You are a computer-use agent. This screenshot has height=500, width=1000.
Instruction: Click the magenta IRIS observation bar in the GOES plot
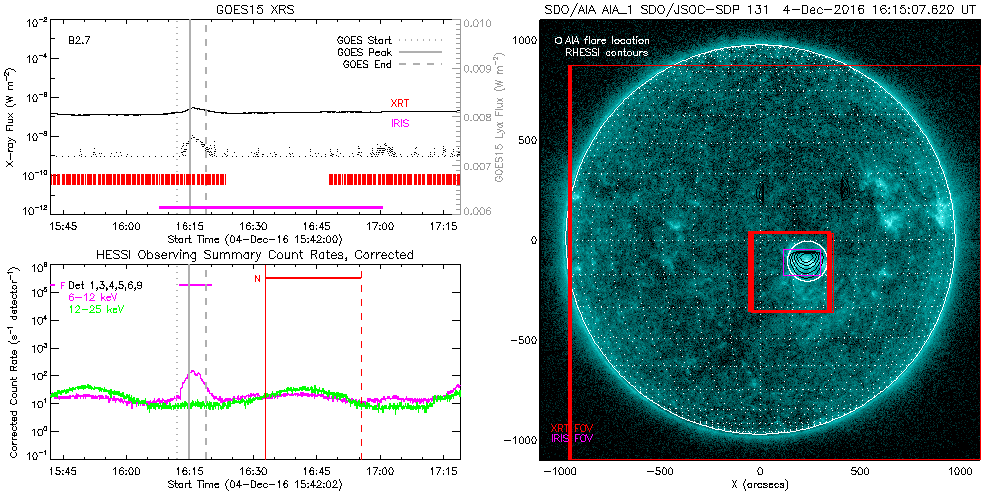270,207
